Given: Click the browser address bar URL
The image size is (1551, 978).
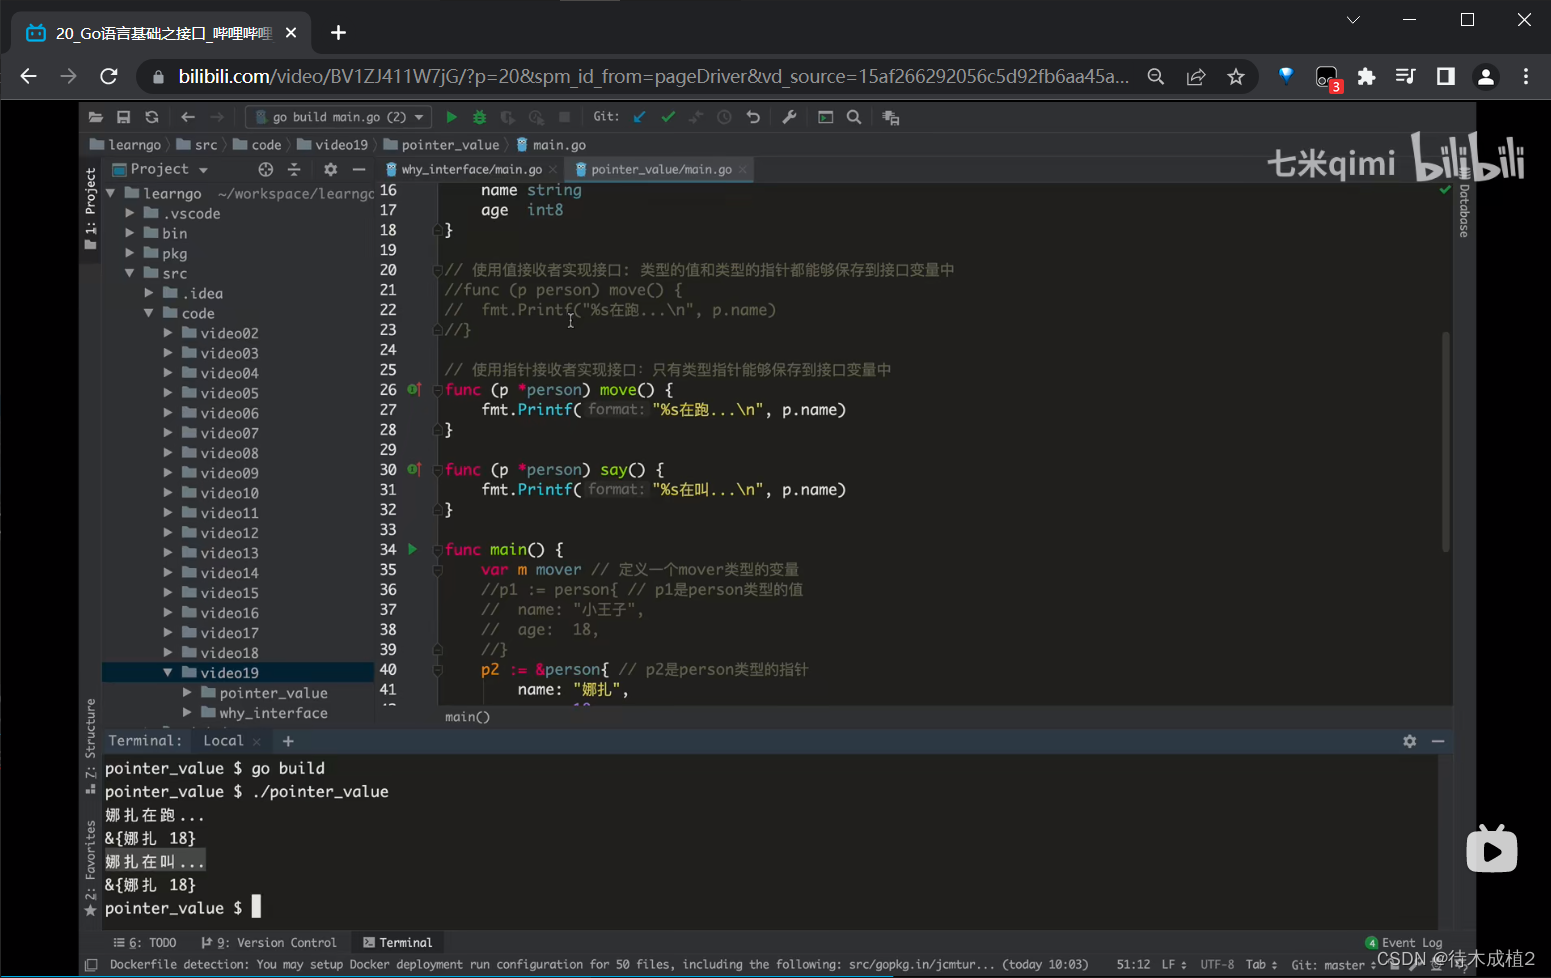Looking at the screenshot, I should (654, 77).
